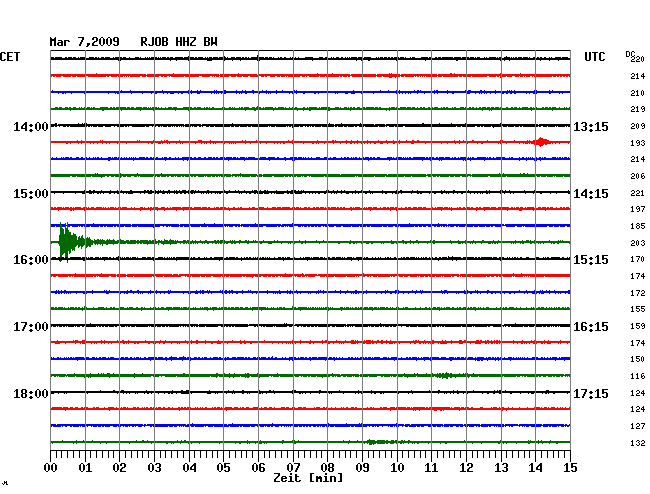650x494 pixels.
Task: Click the 14:15 UTC time label
Action: [591, 194]
